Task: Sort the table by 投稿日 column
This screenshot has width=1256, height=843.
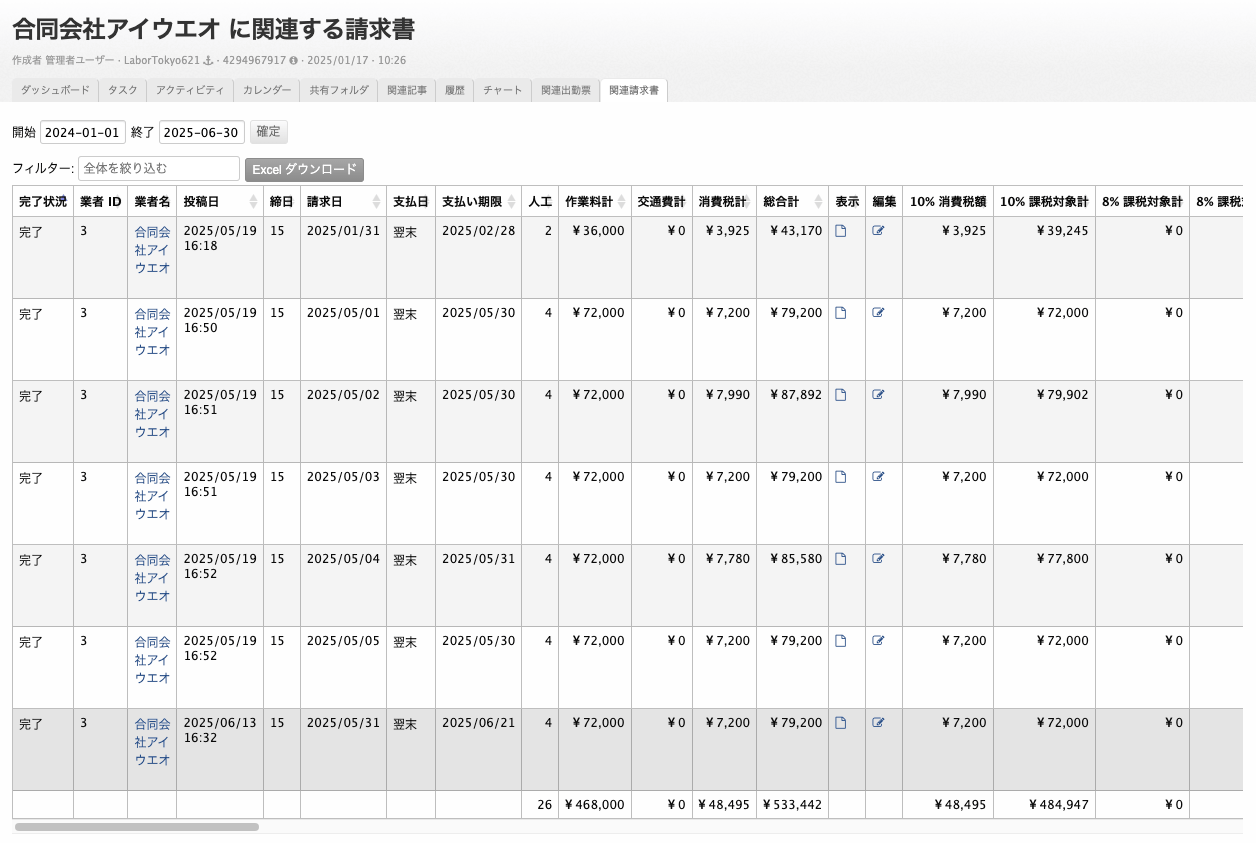Action: (x=219, y=201)
